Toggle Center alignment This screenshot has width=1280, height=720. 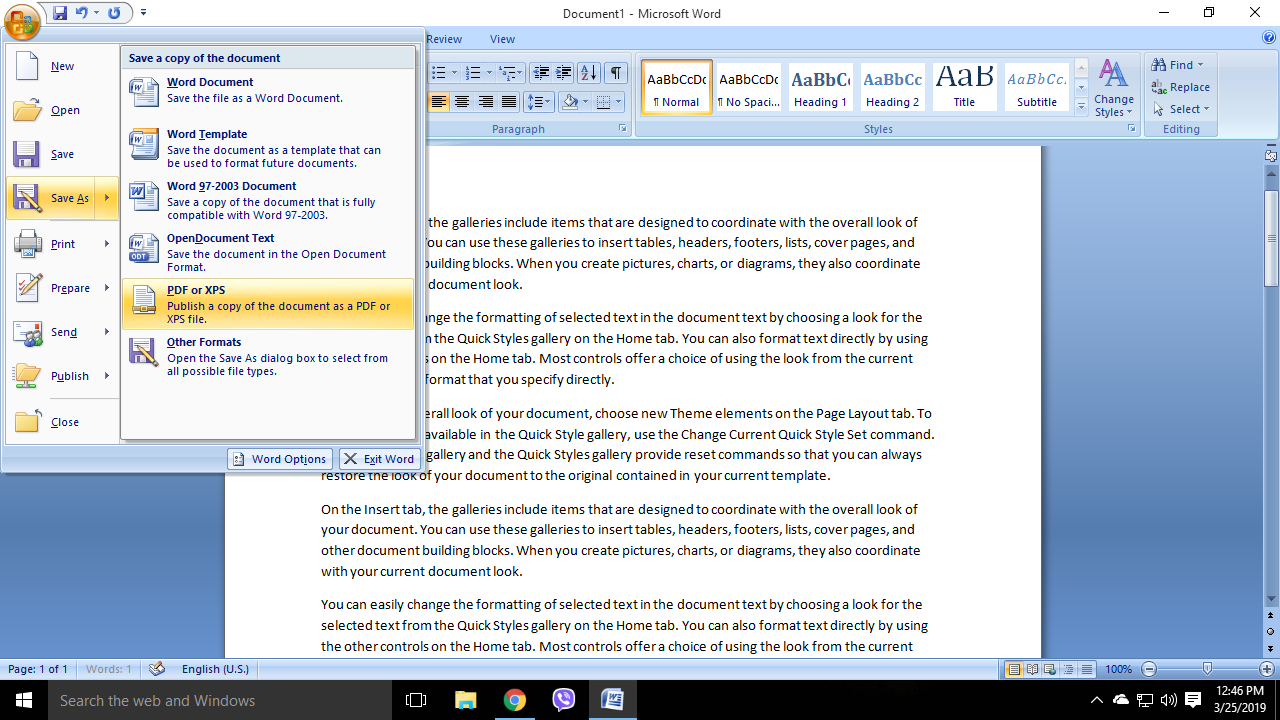[462, 102]
